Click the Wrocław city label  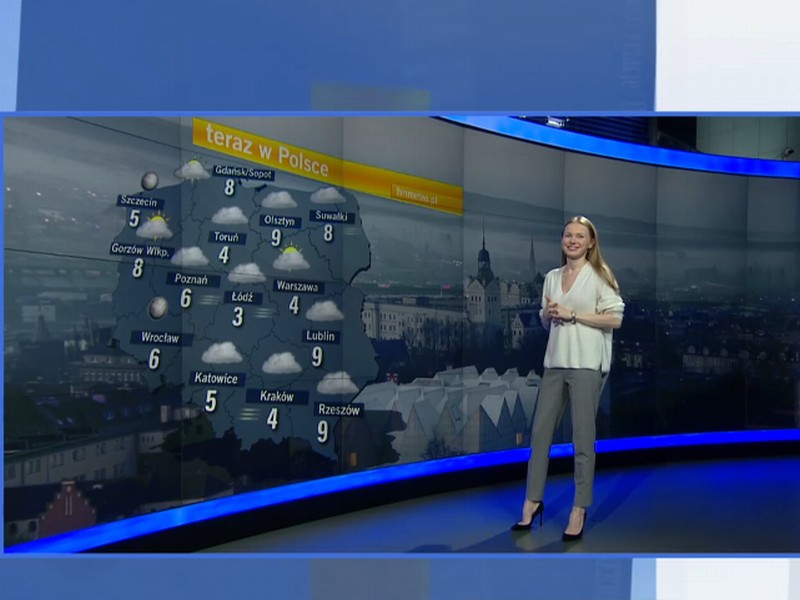(161, 338)
